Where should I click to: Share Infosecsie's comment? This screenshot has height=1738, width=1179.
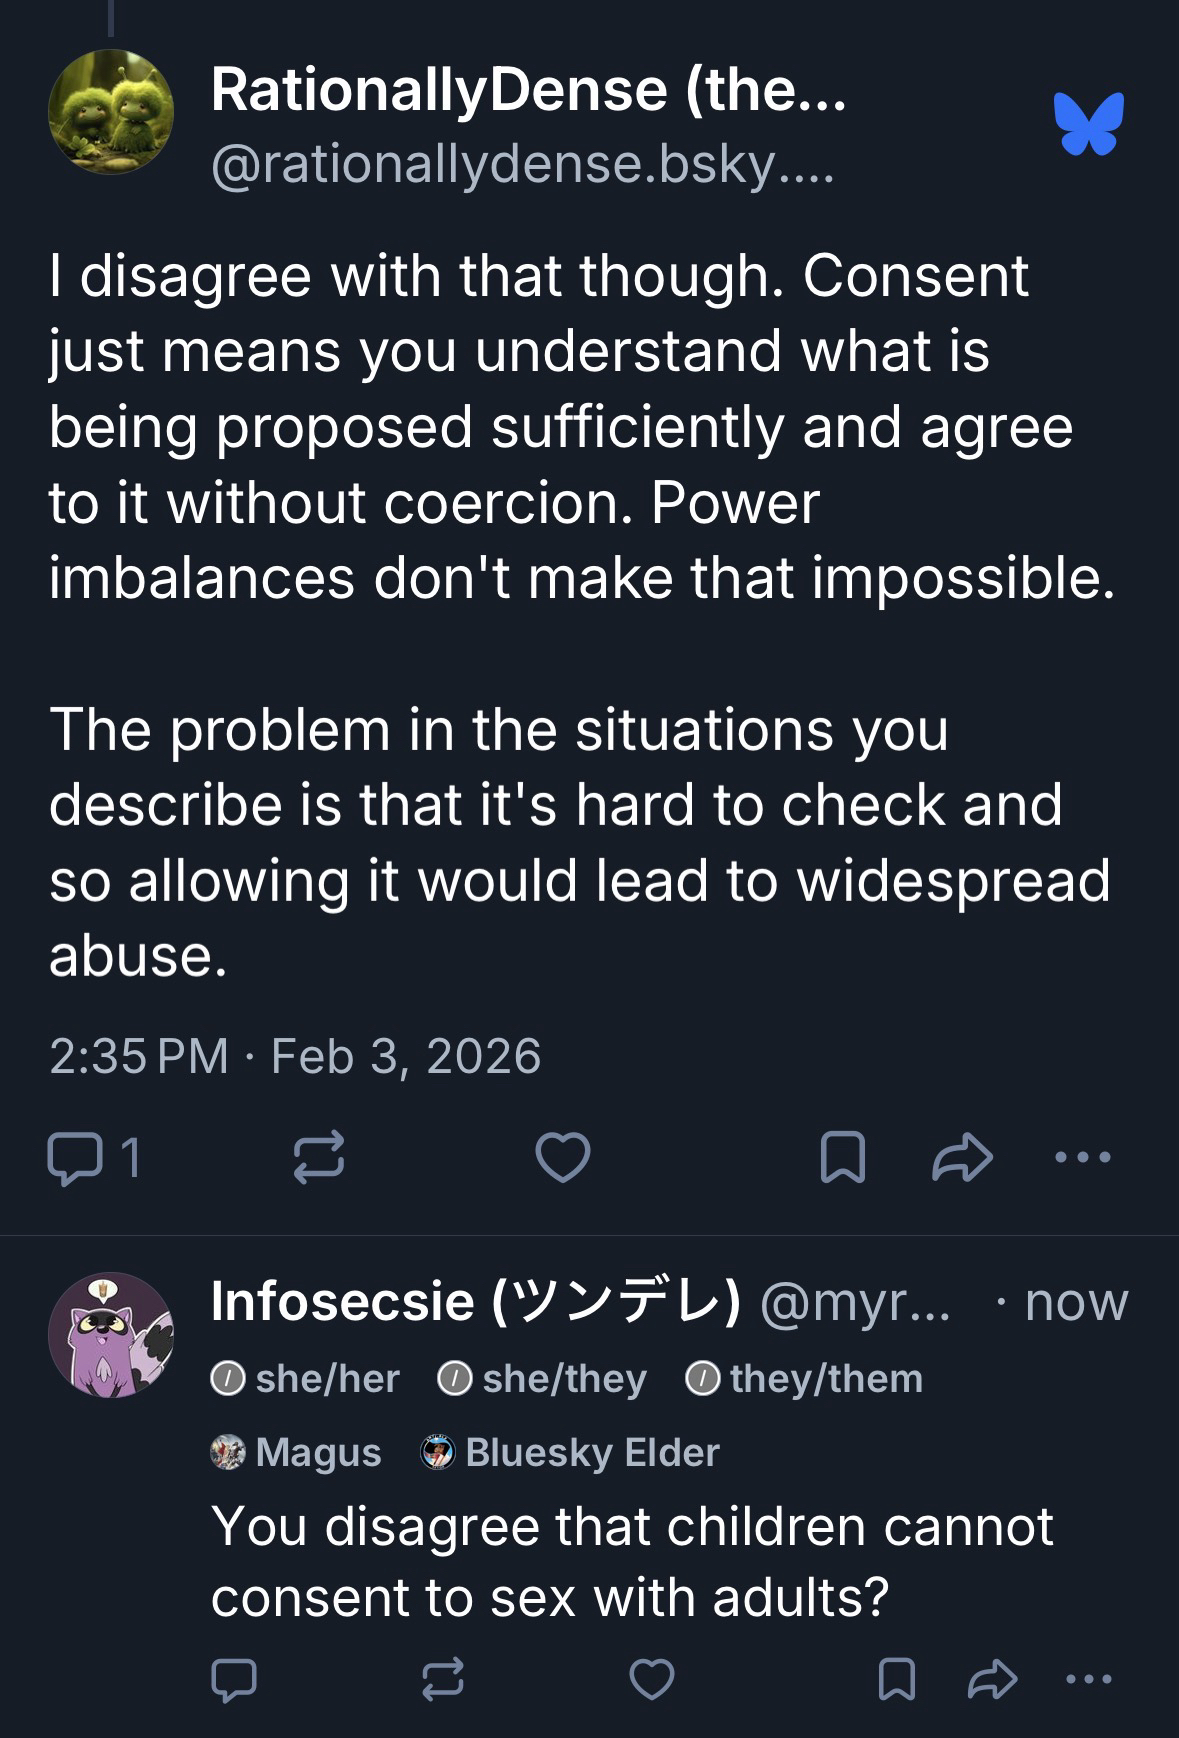993,1679
